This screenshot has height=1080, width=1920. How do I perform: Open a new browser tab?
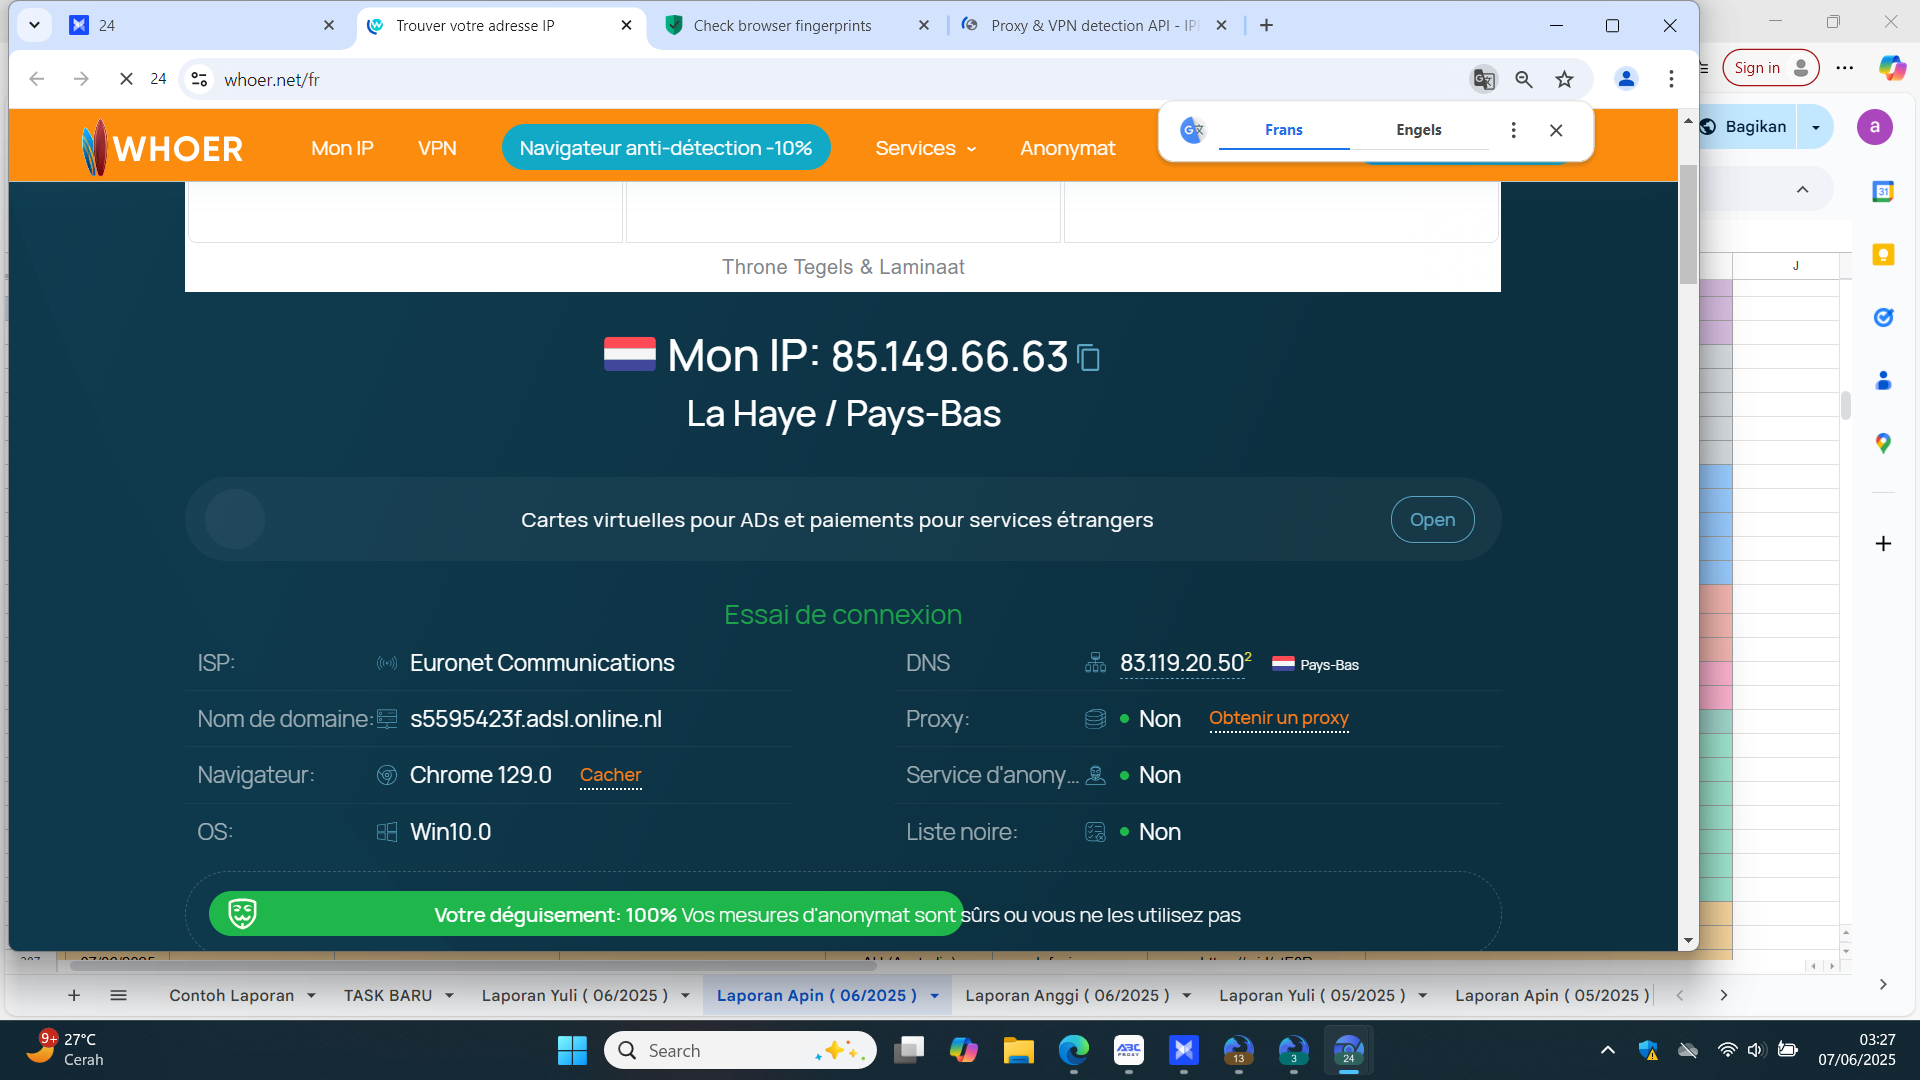tap(1266, 26)
